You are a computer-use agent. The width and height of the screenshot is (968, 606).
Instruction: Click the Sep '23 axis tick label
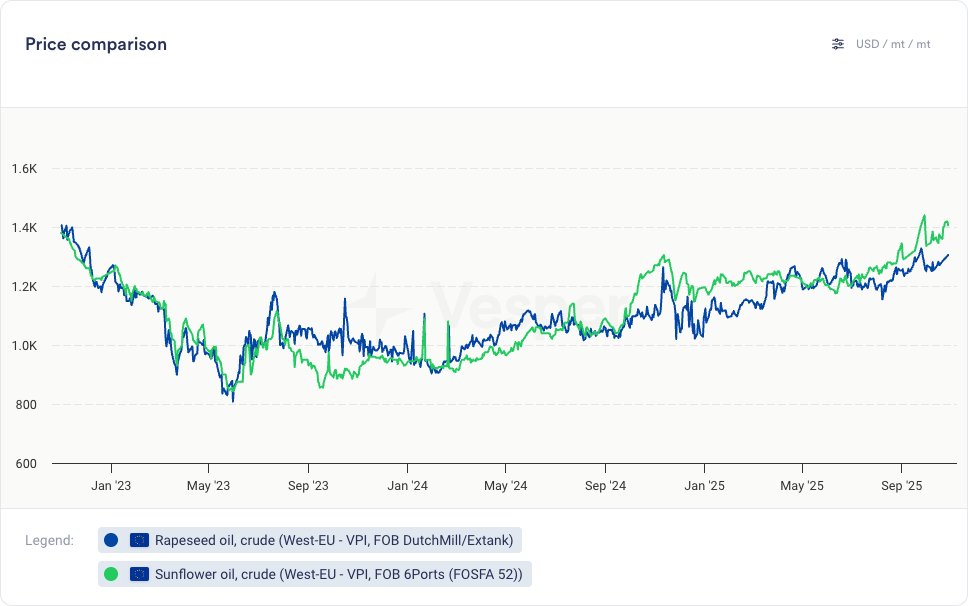(308, 486)
